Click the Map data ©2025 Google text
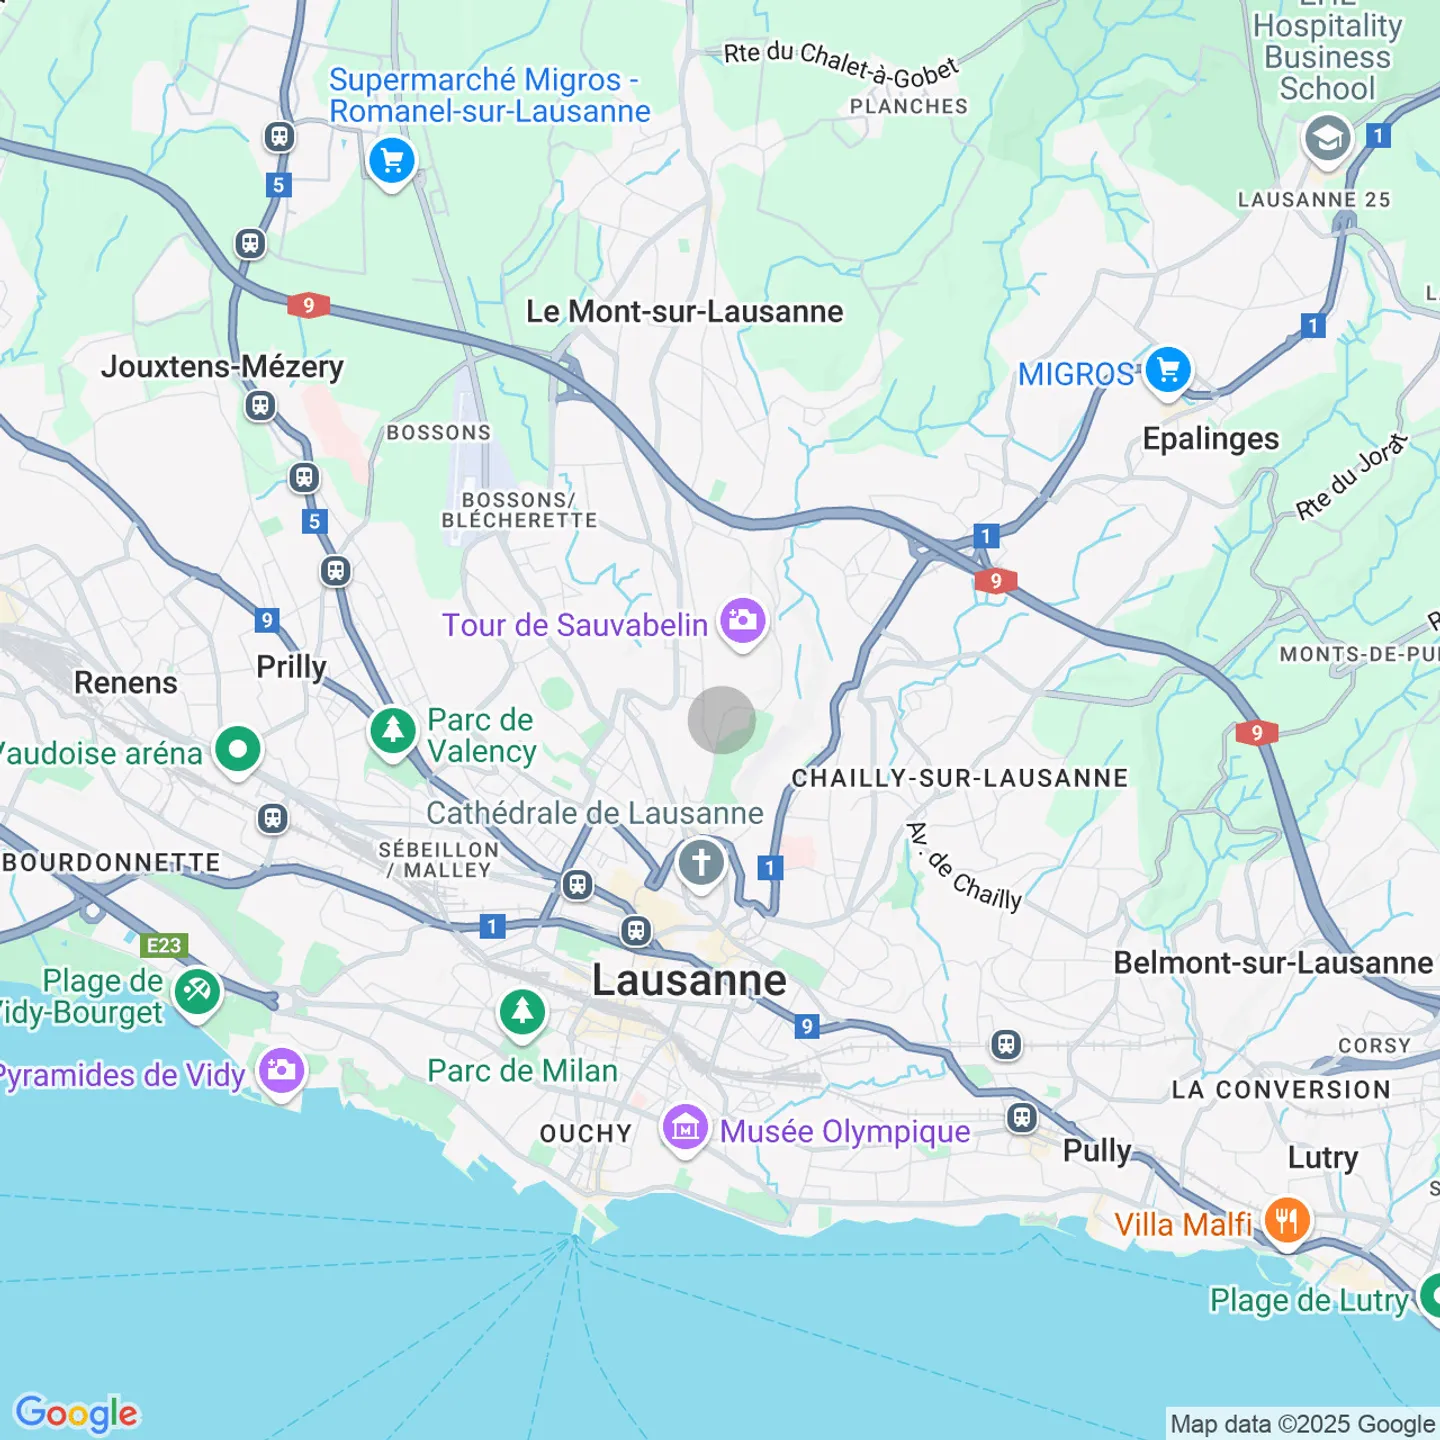Viewport: 1440px width, 1440px height. (x=1302, y=1424)
